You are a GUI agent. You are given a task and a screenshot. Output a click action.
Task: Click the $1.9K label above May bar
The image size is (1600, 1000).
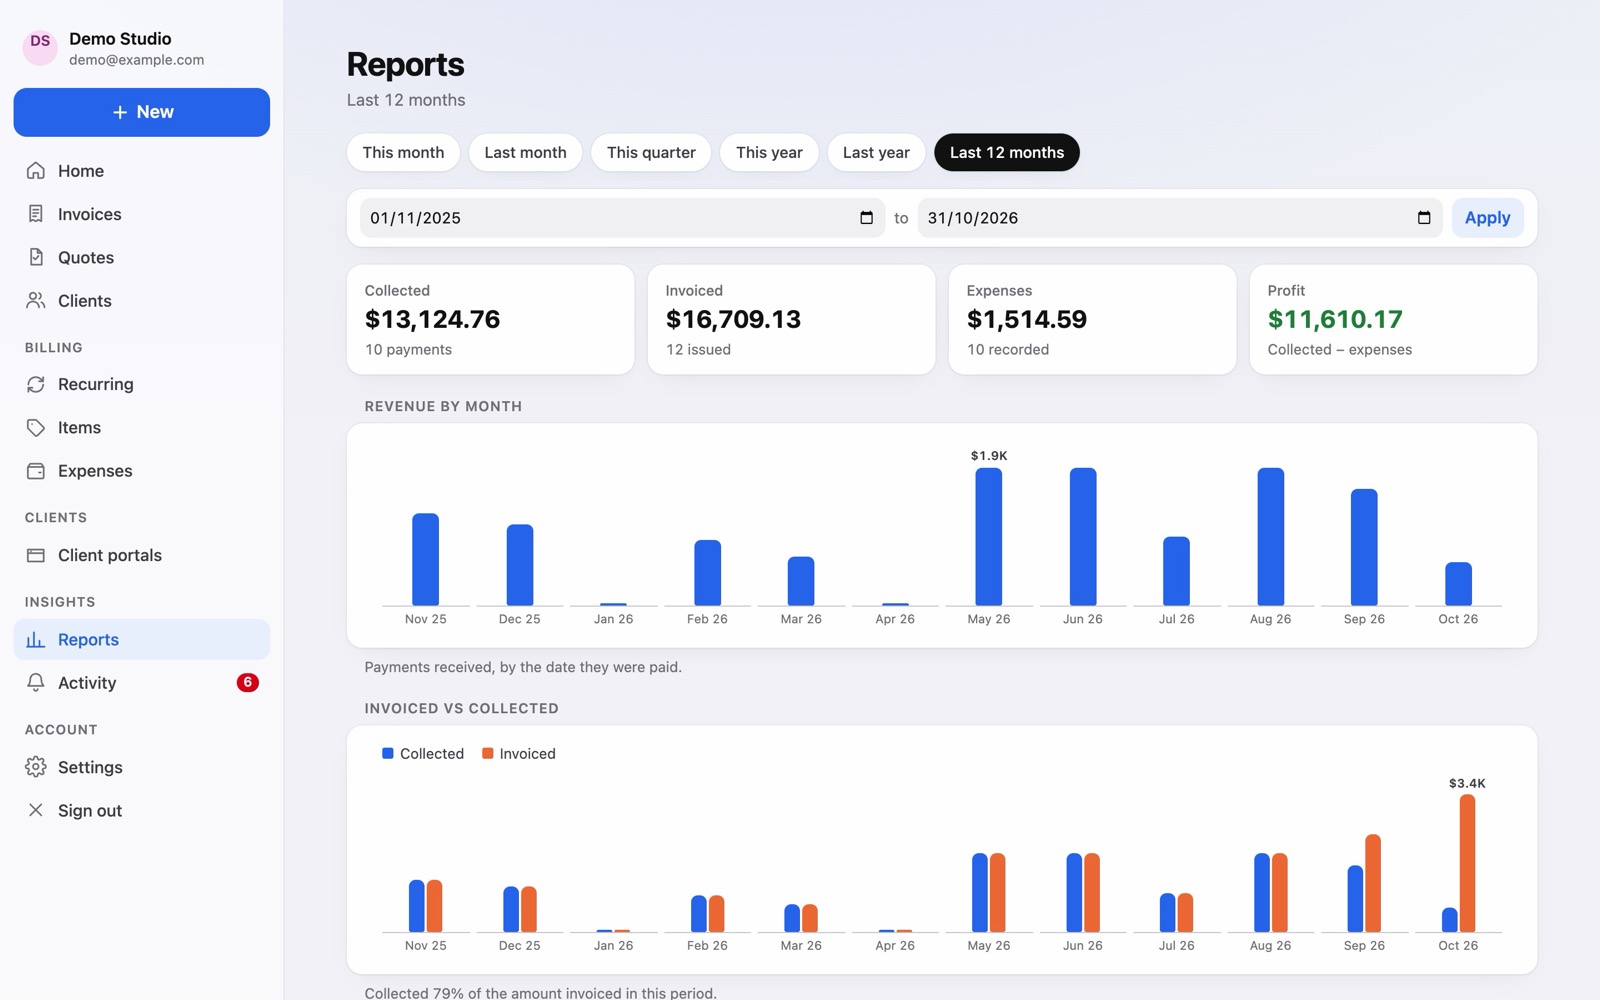pyautogui.click(x=989, y=455)
